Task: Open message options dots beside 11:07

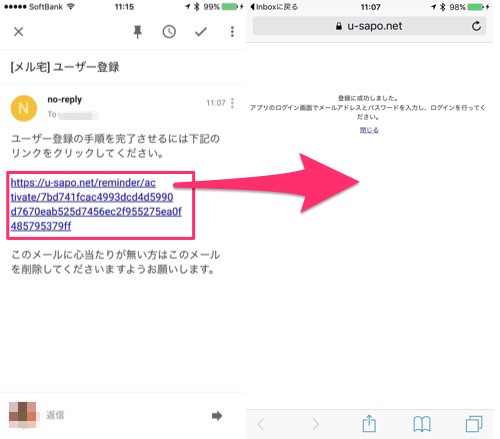Action: click(232, 103)
